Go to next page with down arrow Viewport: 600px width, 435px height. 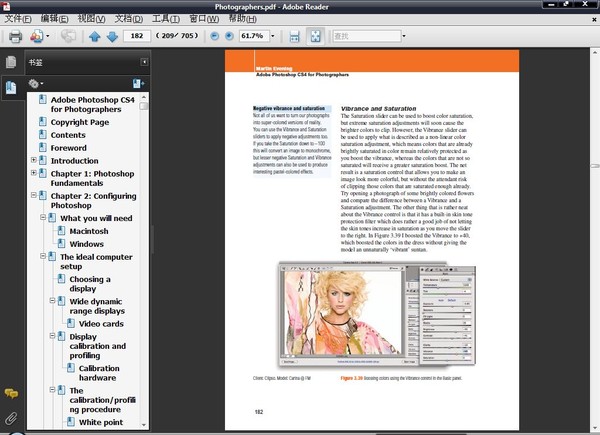click(111, 36)
